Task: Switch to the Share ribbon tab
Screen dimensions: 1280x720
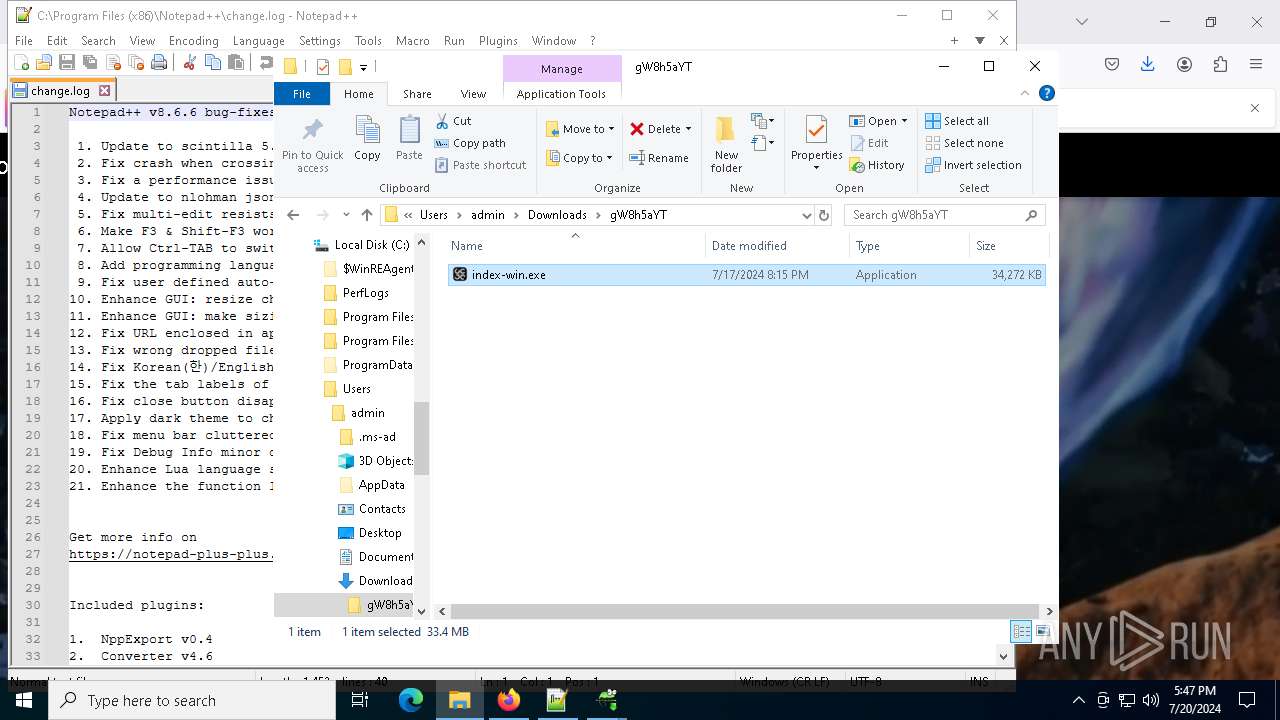Action: click(417, 94)
